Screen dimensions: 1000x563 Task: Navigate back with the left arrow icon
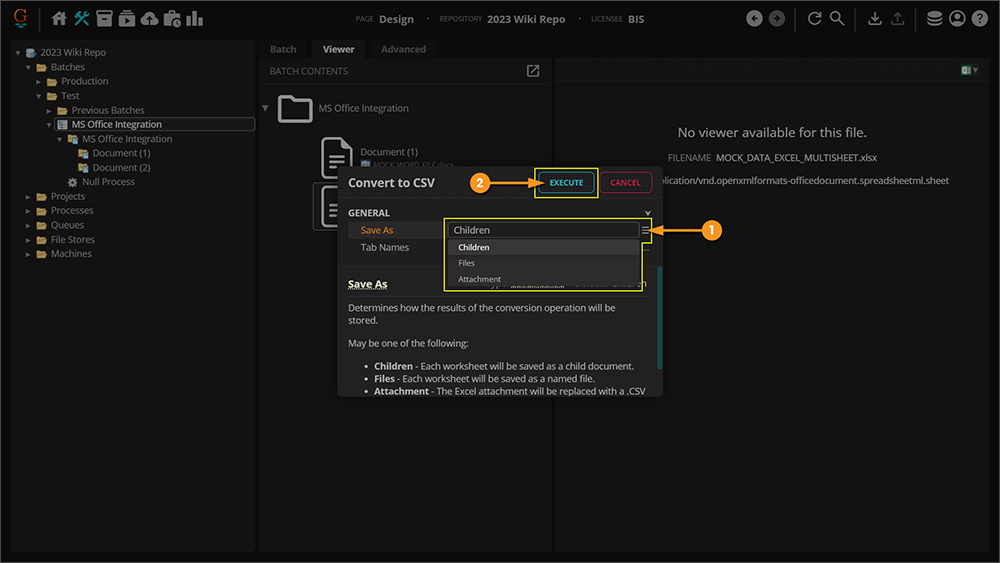coord(754,18)
